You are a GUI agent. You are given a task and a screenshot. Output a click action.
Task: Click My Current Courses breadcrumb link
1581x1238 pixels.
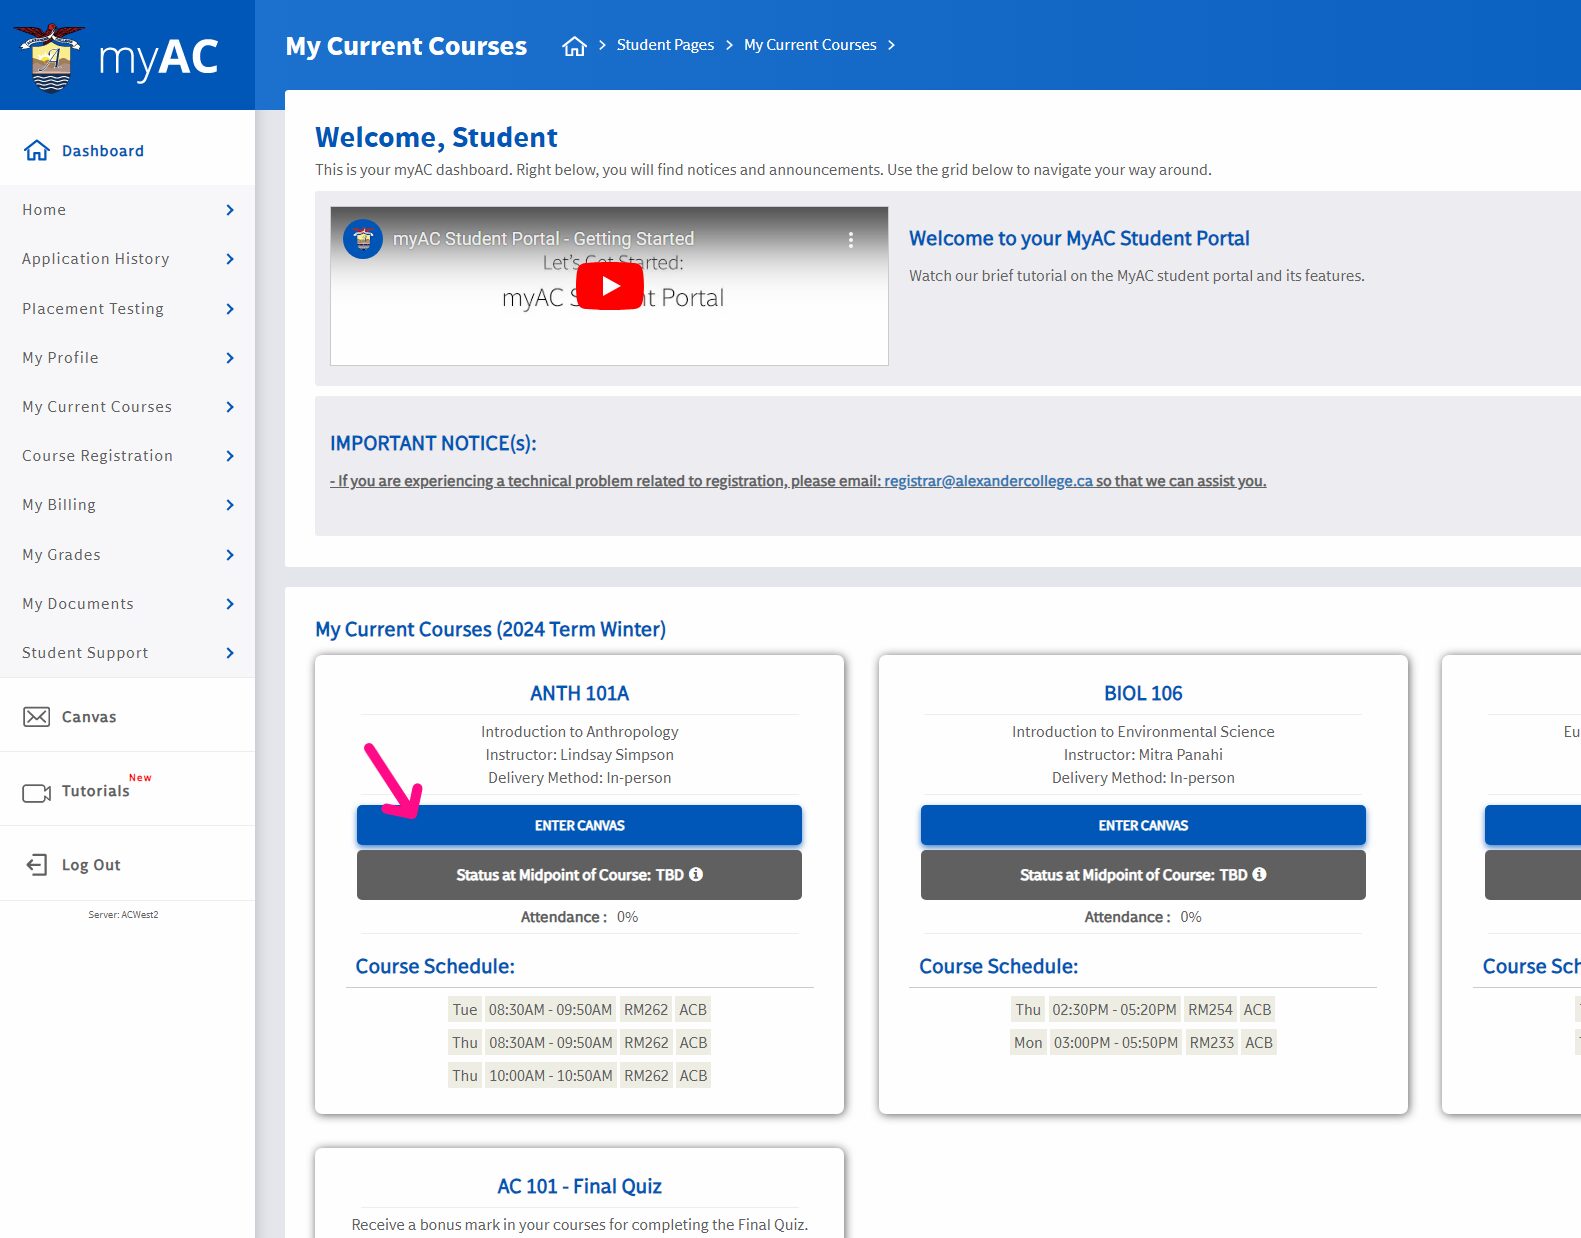pos(810,45)
